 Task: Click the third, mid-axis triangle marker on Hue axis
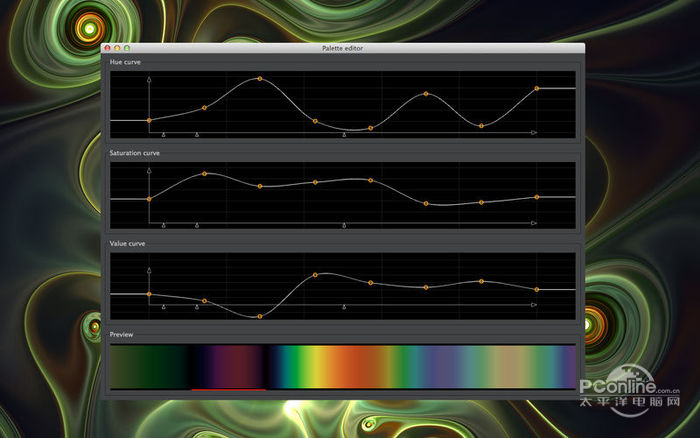click(x=344, y=134)
